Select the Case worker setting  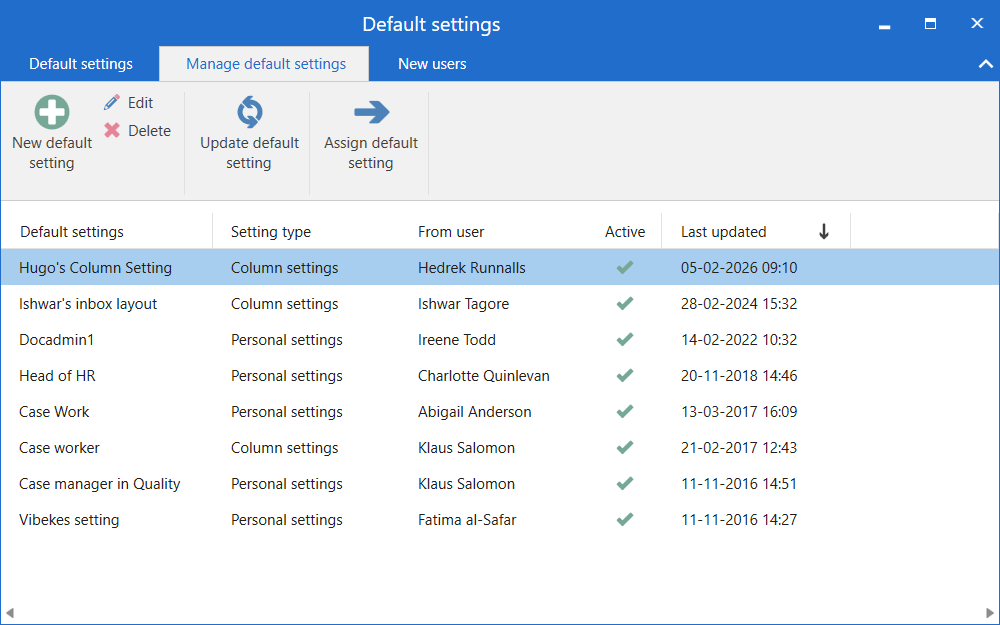click(x=59, y=448)
